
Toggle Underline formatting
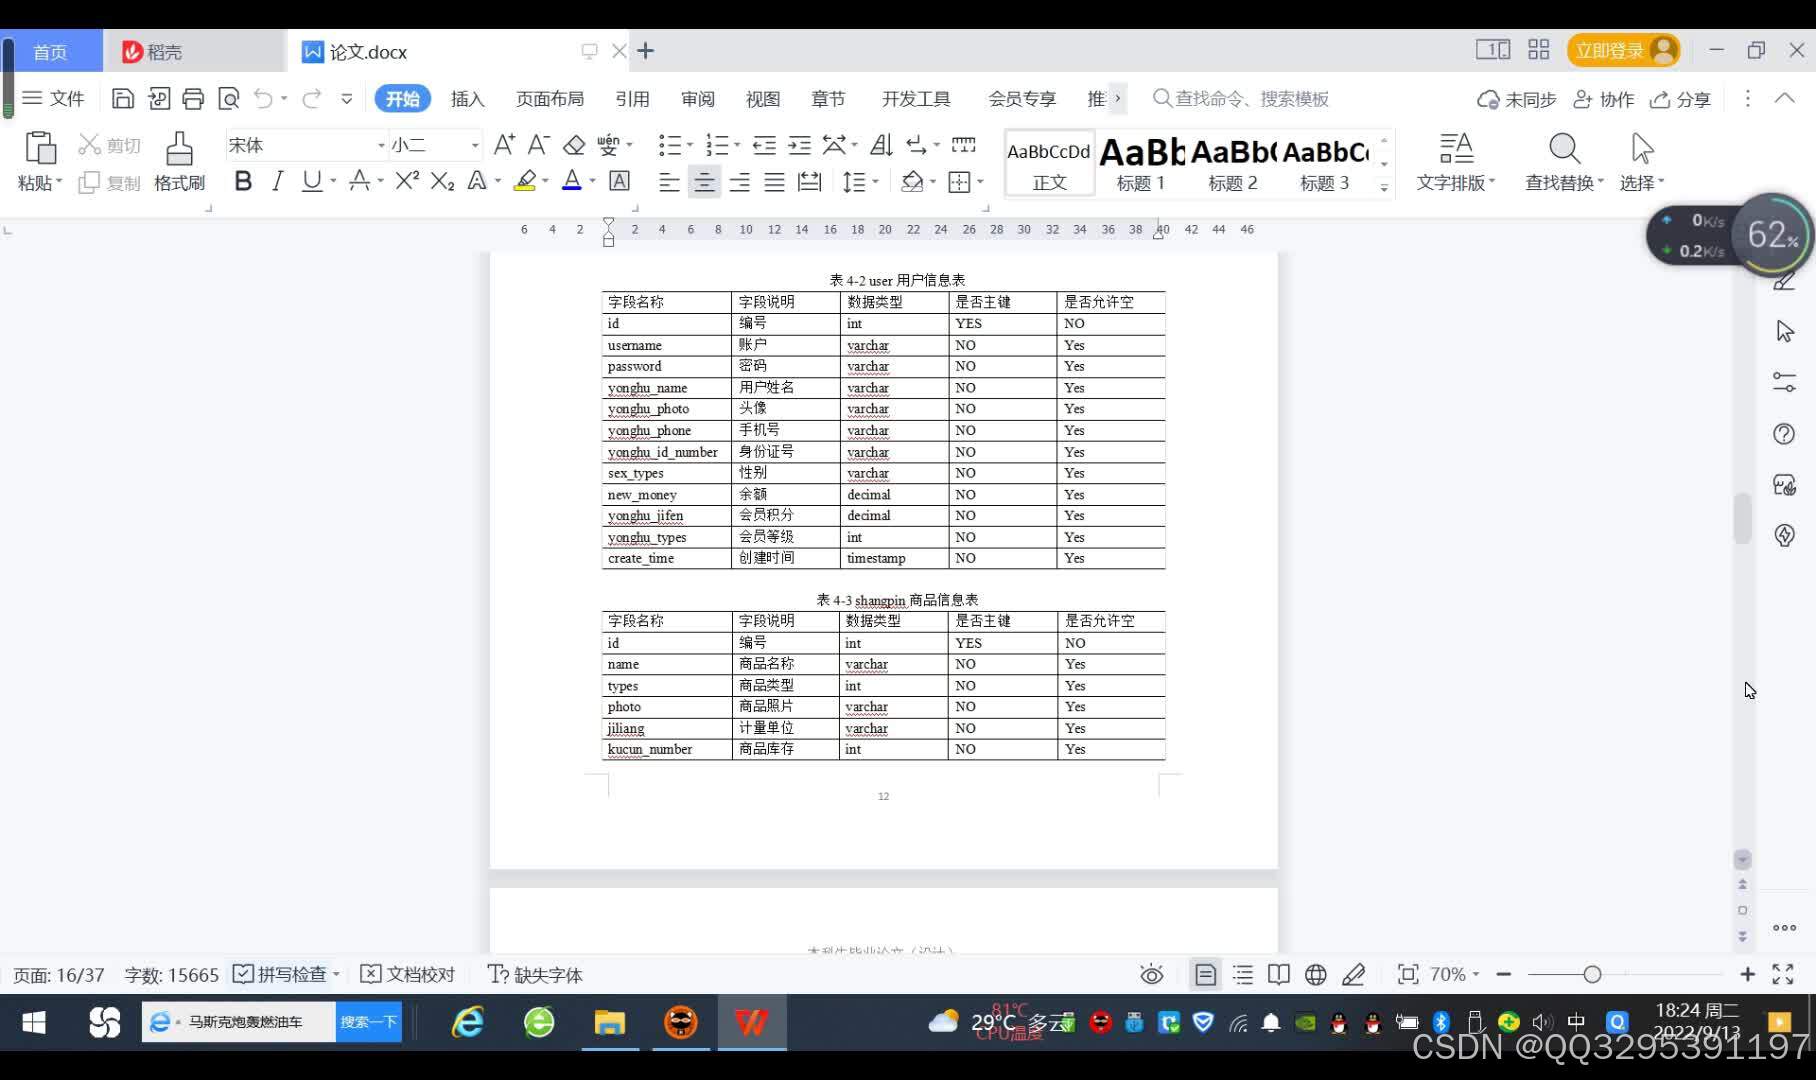[312, 181]
